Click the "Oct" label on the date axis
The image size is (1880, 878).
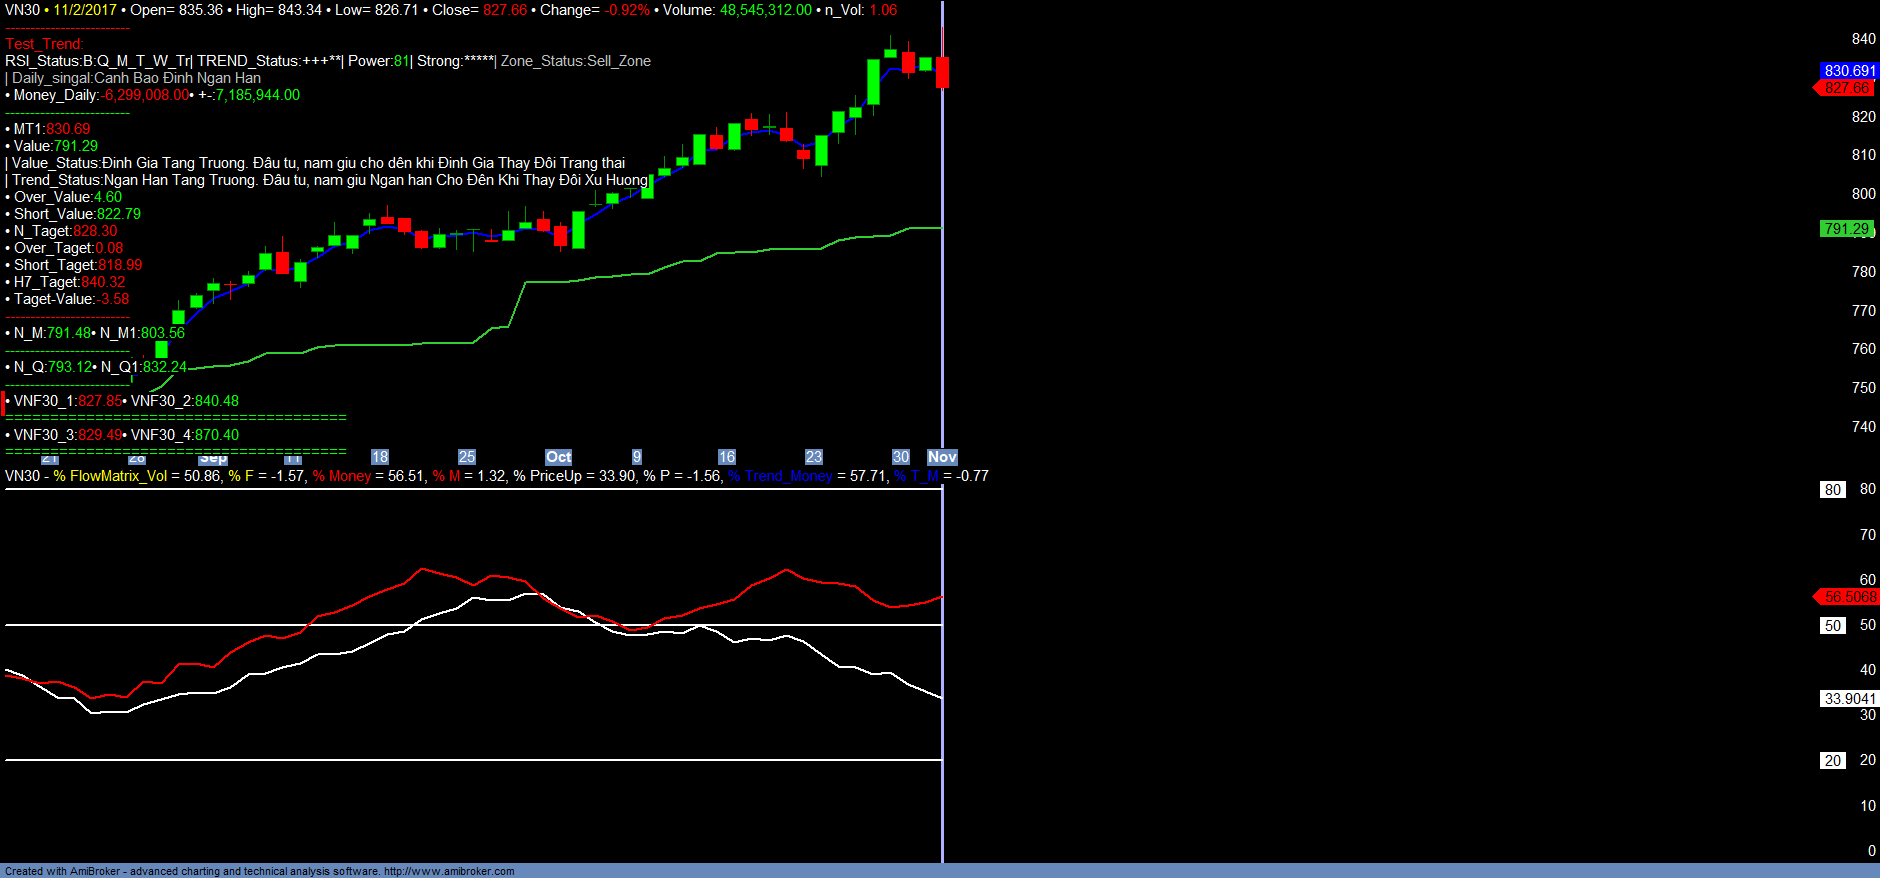558,457
